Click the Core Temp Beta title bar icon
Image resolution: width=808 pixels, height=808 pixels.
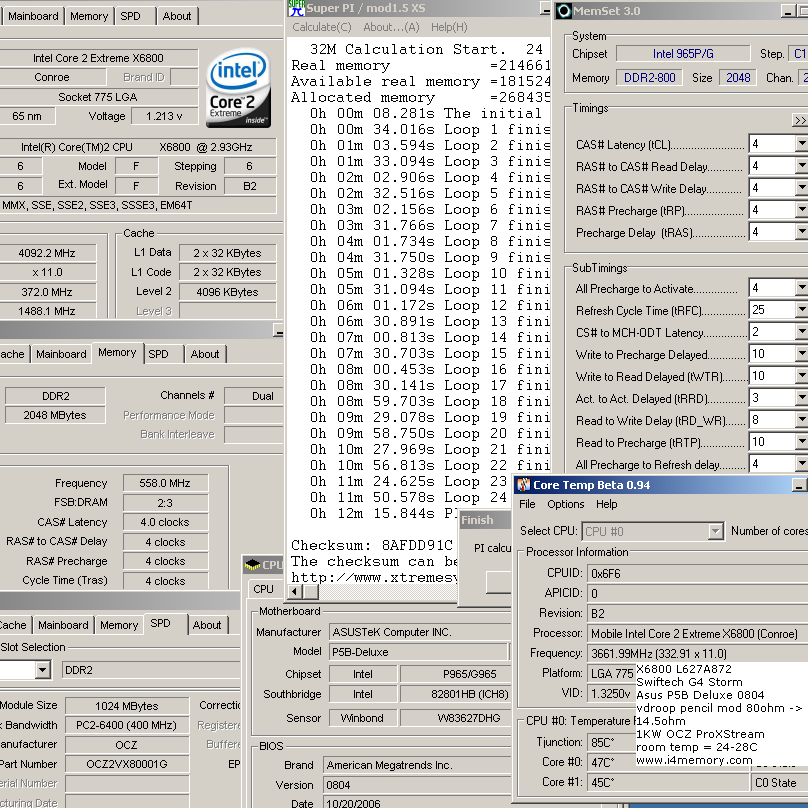524,485
